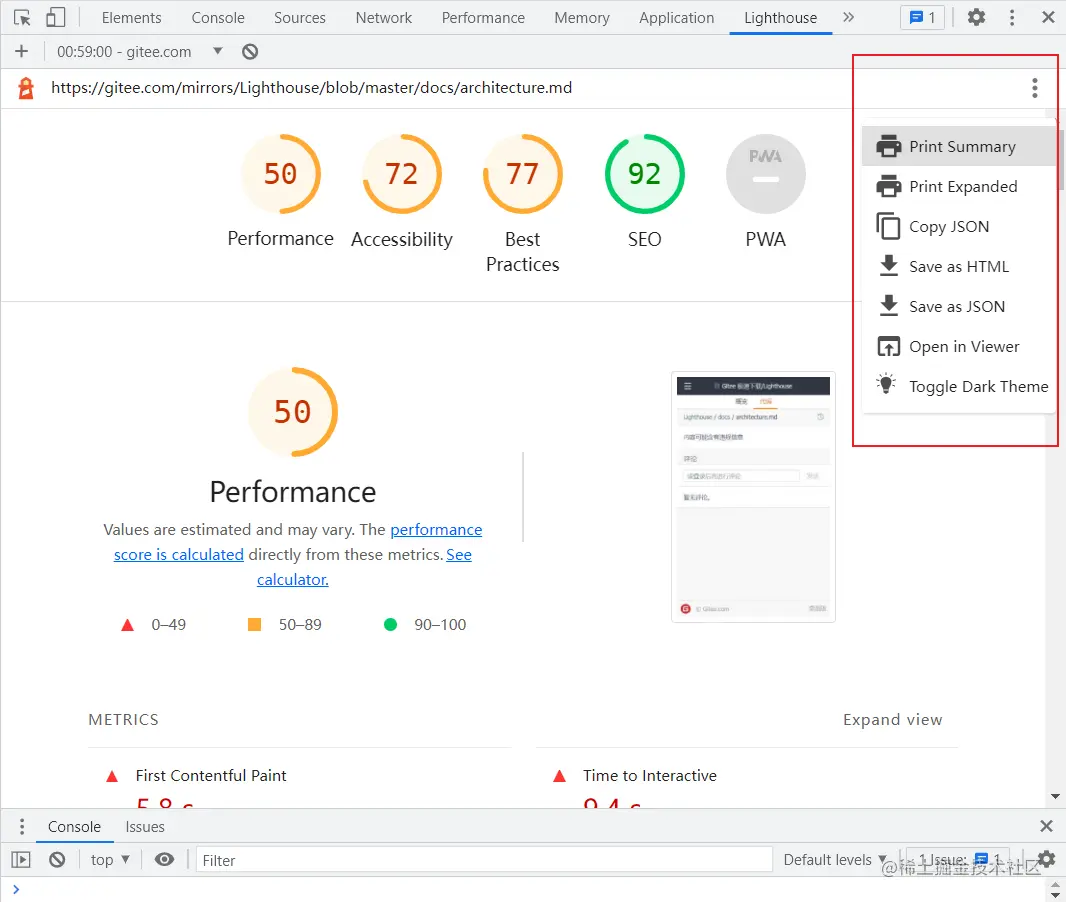1066x902 pixels.
Task: Open the report selector dropdown 00:59:00 gitee.com
Action: 139,52
